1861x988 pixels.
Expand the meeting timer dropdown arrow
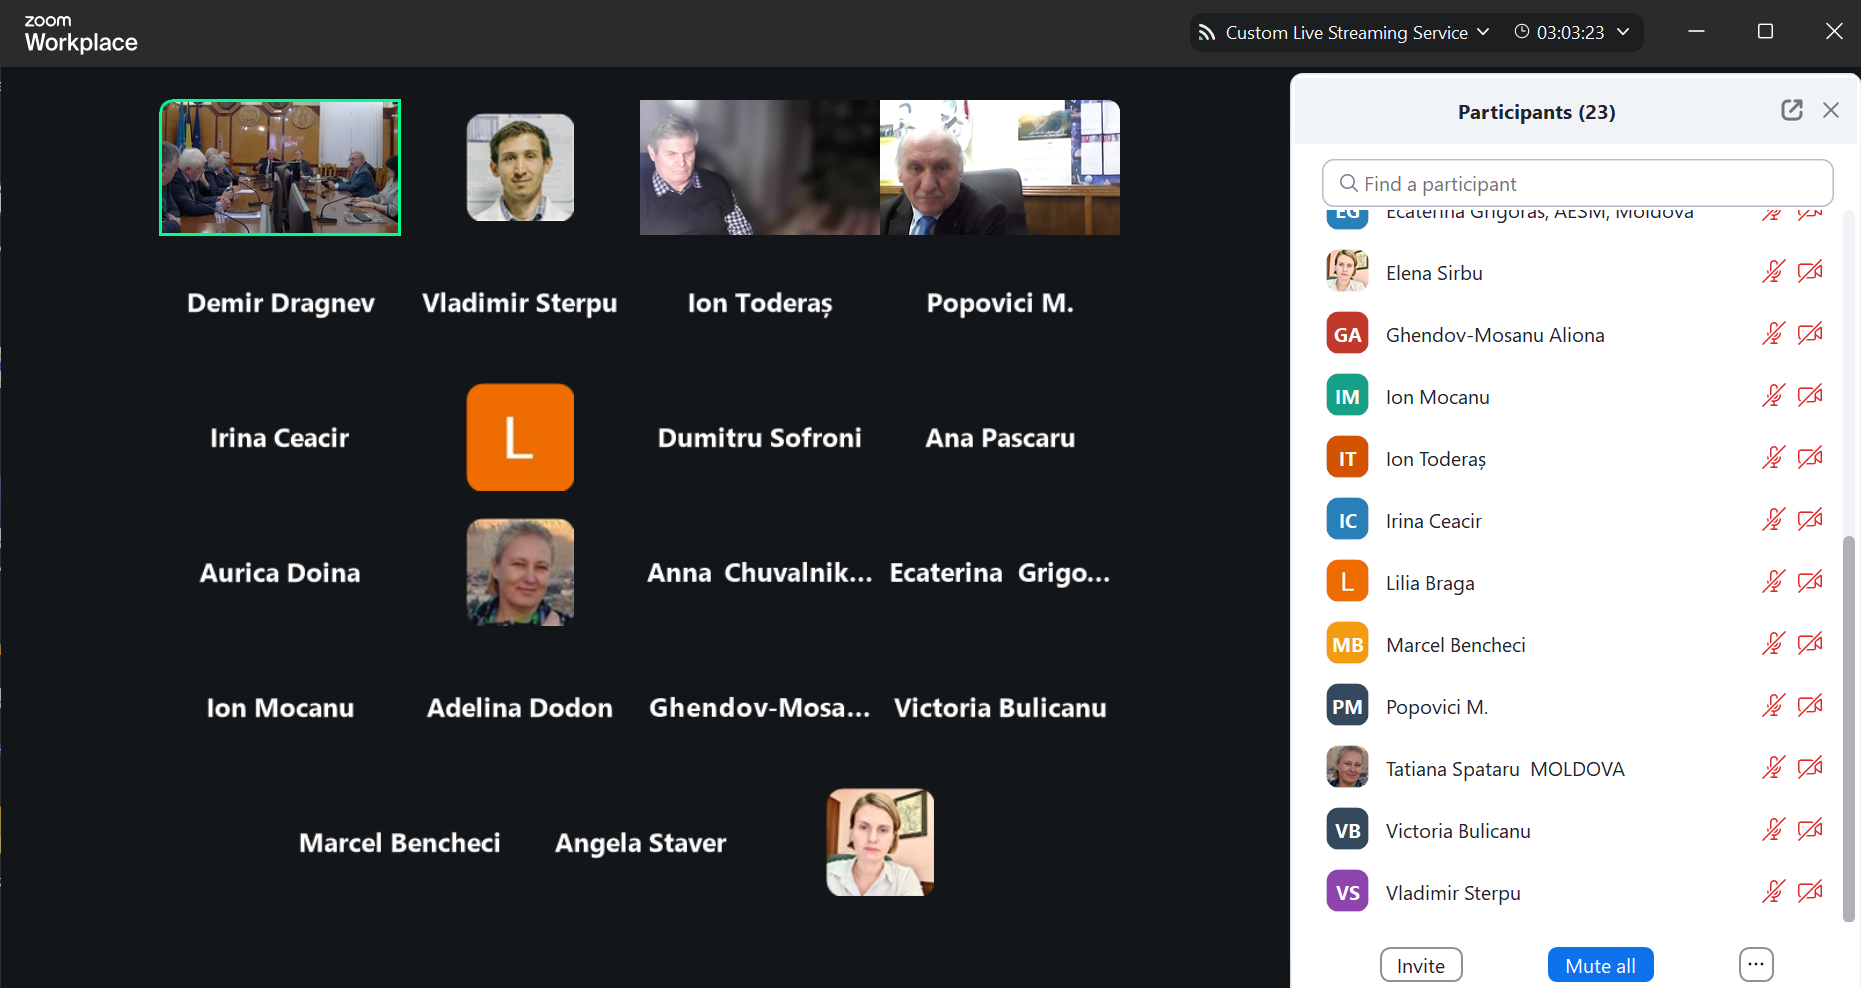[x=1623, y=32]
